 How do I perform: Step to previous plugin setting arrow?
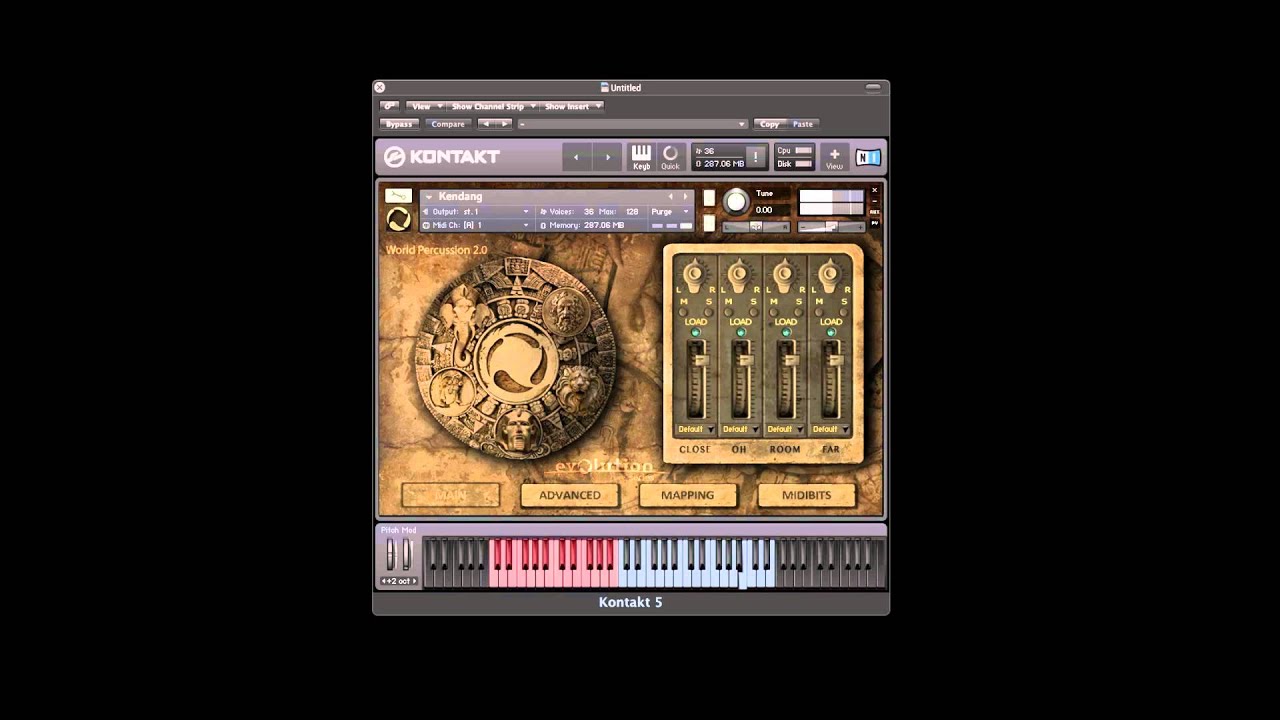click(485, 124)
